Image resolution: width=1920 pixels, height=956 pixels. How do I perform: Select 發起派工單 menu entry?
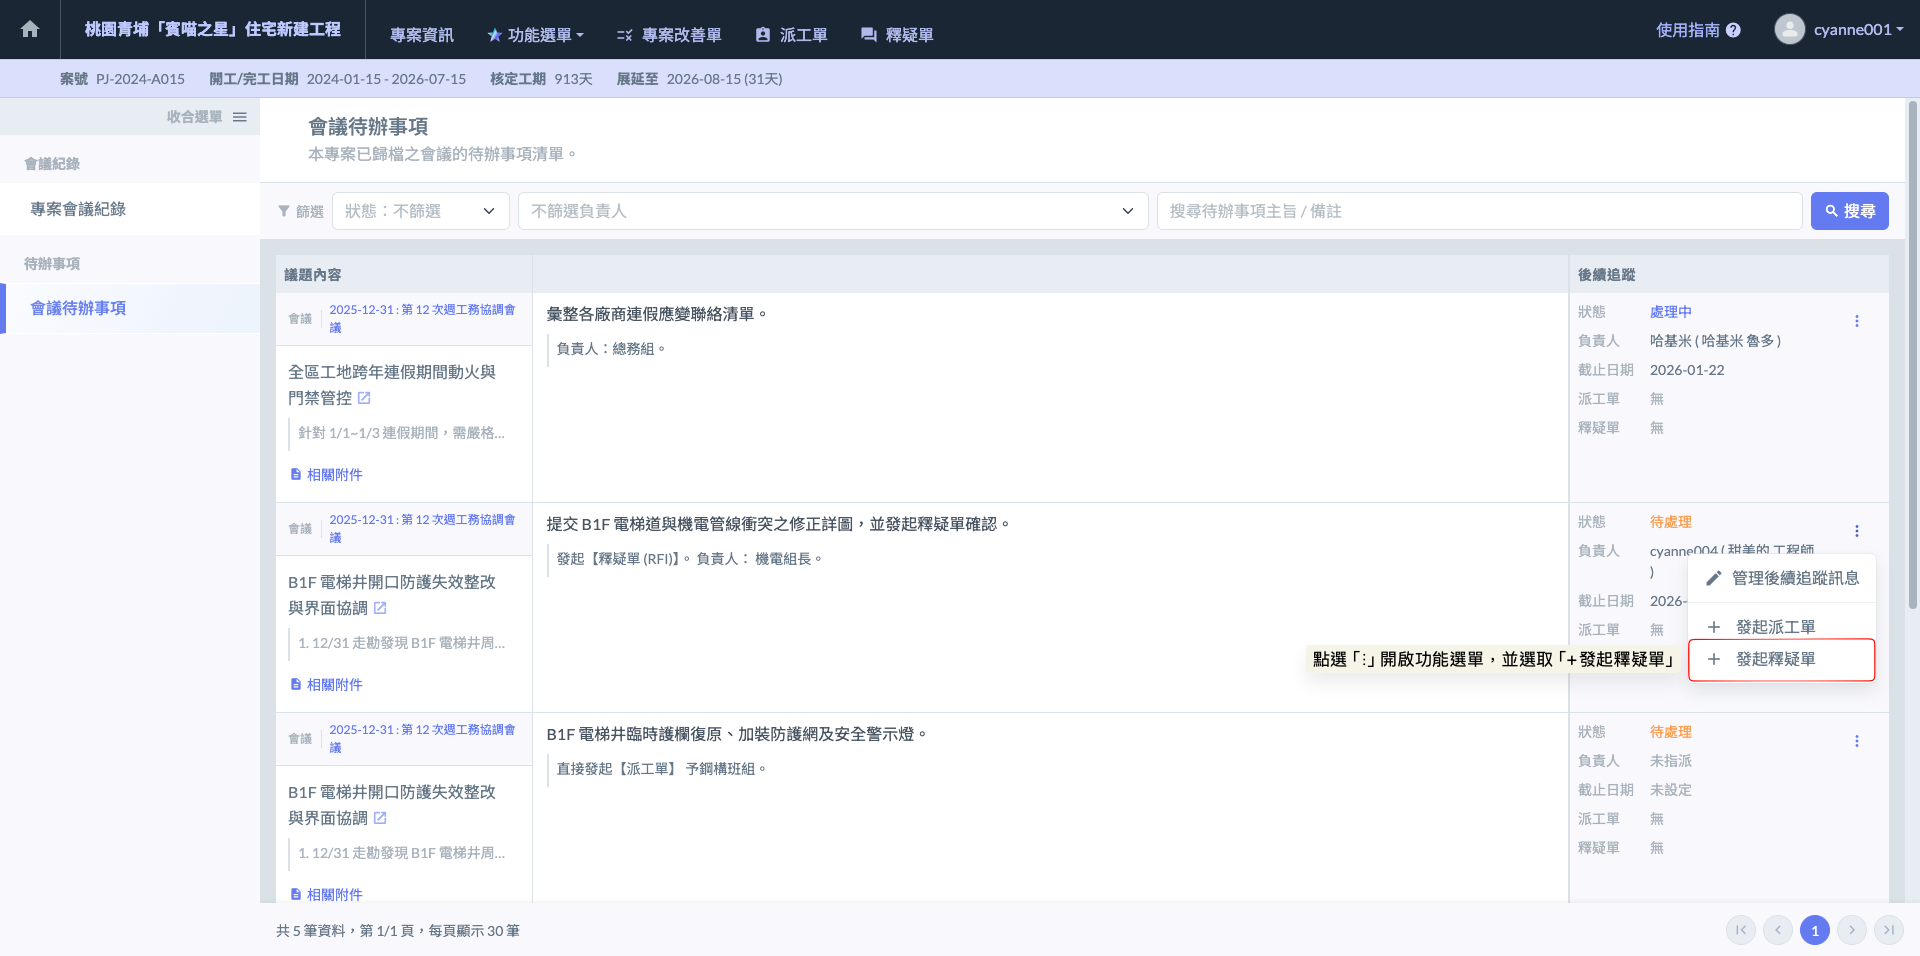point(1775,627)
